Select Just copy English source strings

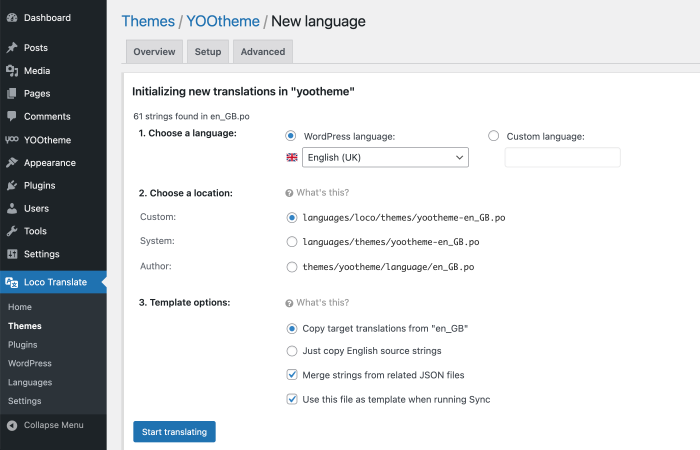tap(292, 351)
